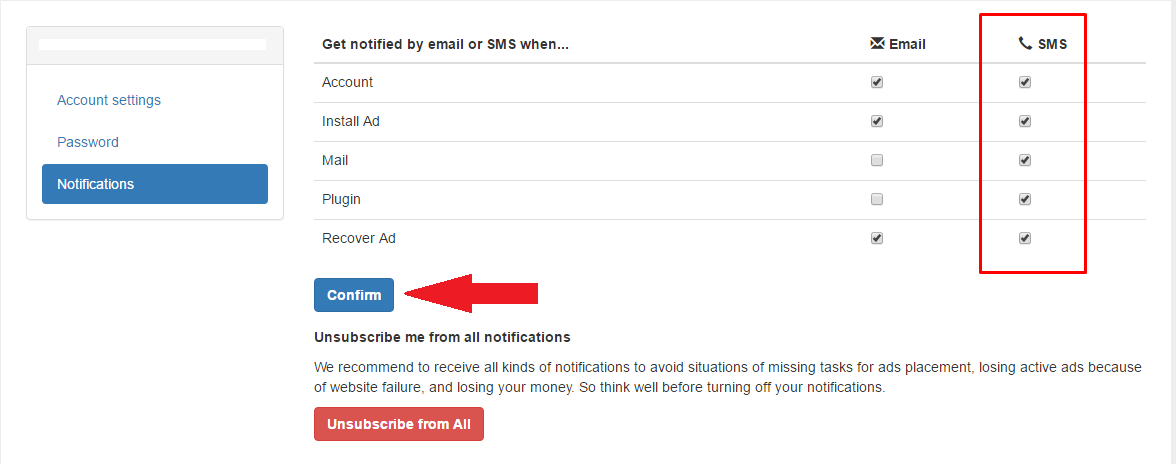
Task: Uncheck Recover Ad SMS notification
Action: [x=1024, y=238]
